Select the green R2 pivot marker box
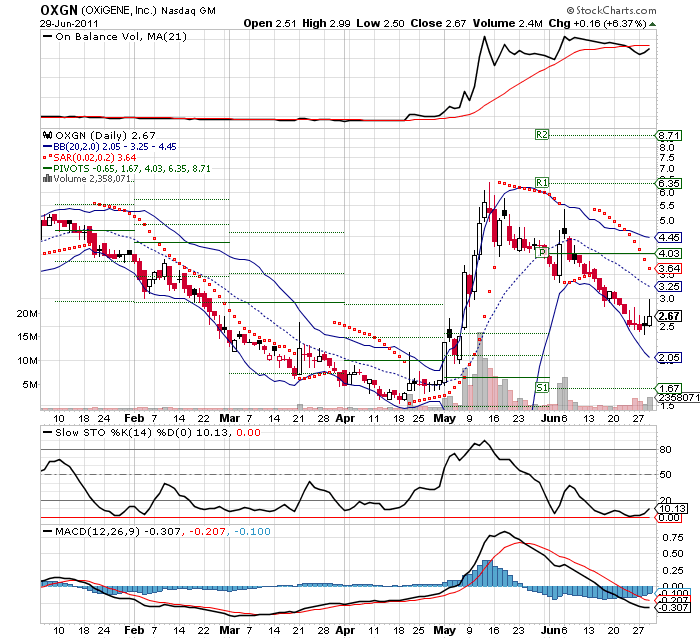 click(542, 134)
